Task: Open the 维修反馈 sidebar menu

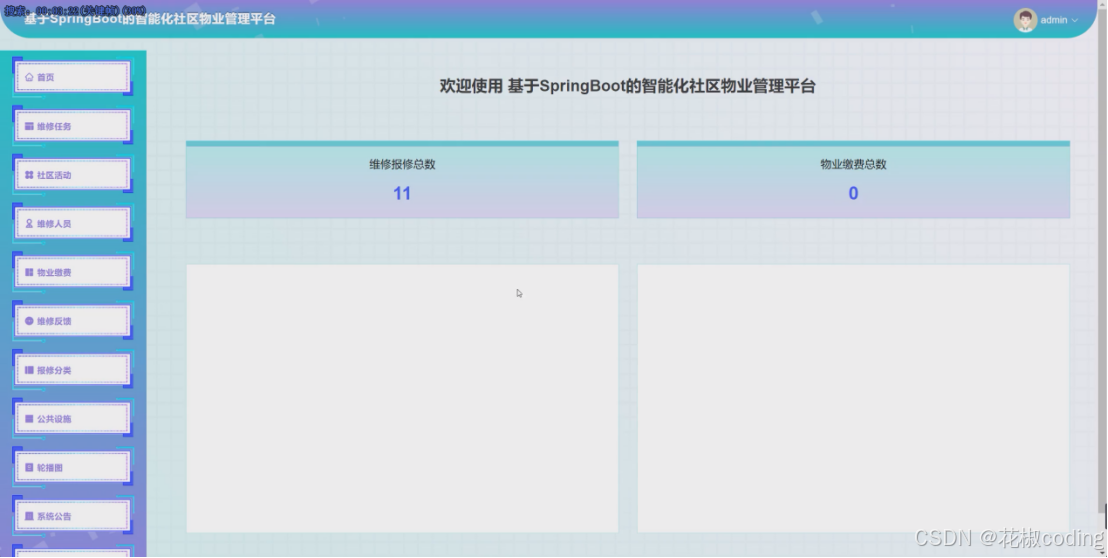Action: pyautogui.click(x=72, y=321)
